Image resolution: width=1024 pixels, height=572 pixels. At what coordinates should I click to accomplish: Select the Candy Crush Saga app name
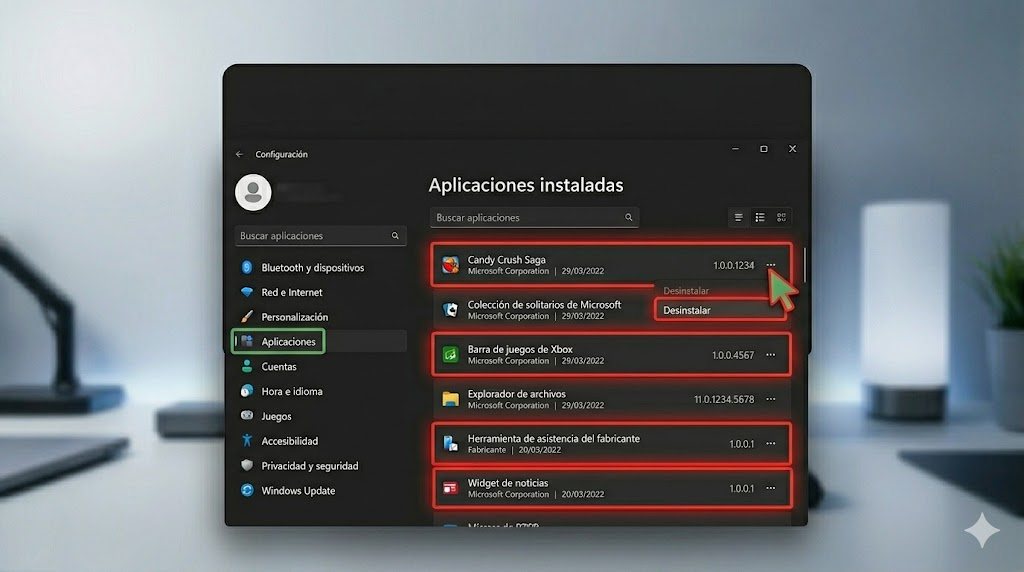507,260
